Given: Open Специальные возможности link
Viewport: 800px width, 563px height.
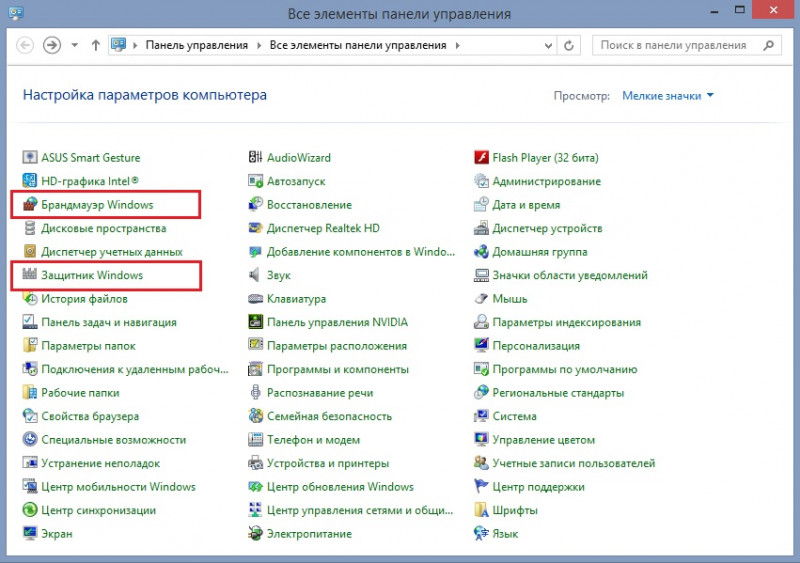Looking at the screenshot, I should pos(113,439).
